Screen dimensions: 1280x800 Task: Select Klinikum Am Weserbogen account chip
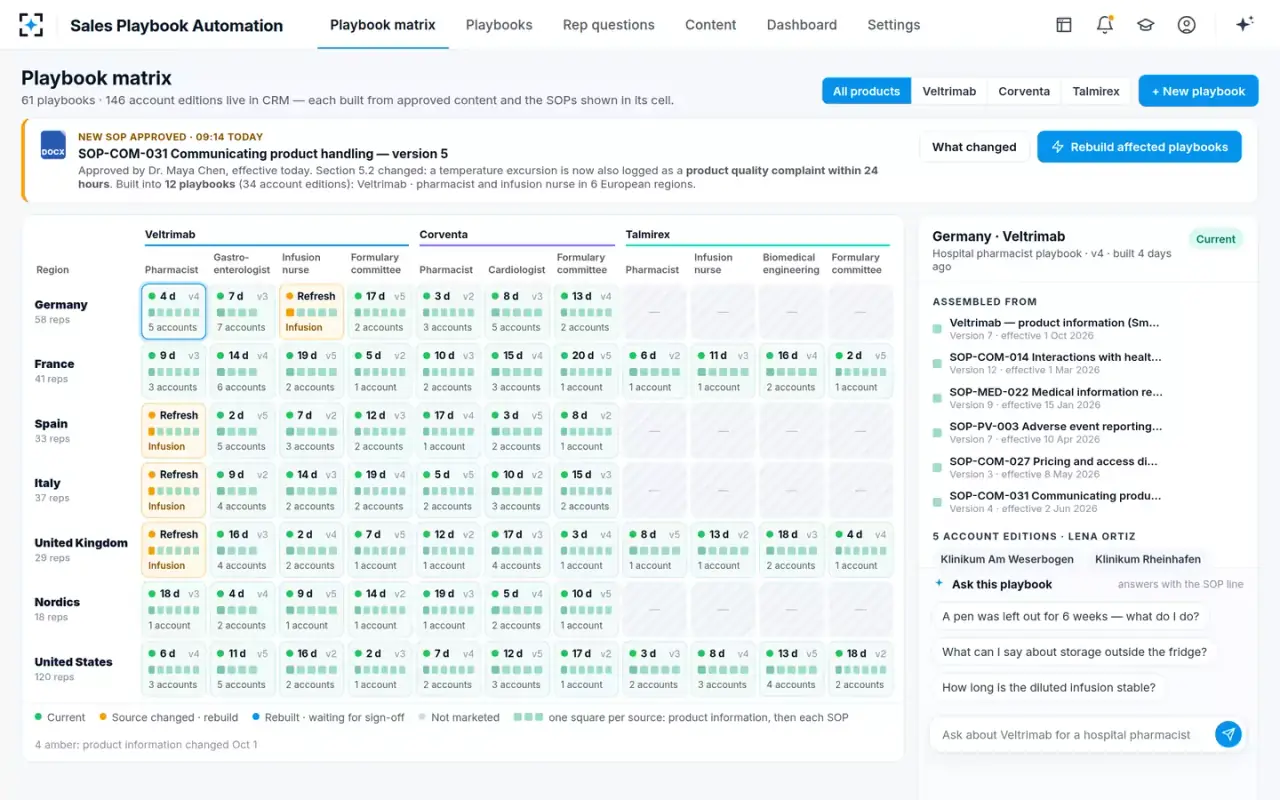point(1007,559)
